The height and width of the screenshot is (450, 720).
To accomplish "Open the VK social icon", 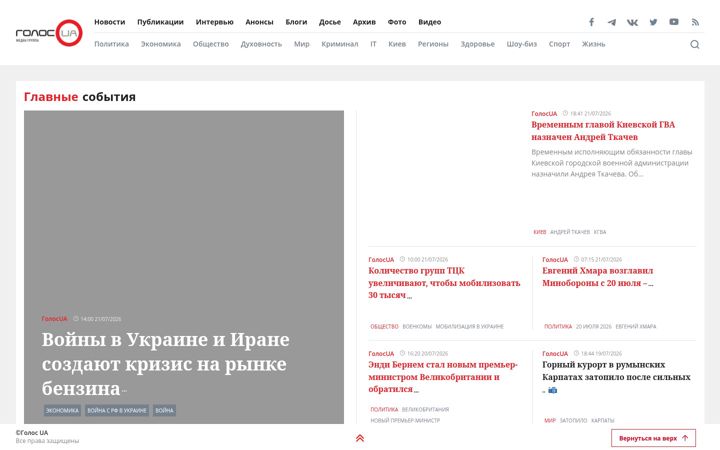I will [x=632, y=22].
